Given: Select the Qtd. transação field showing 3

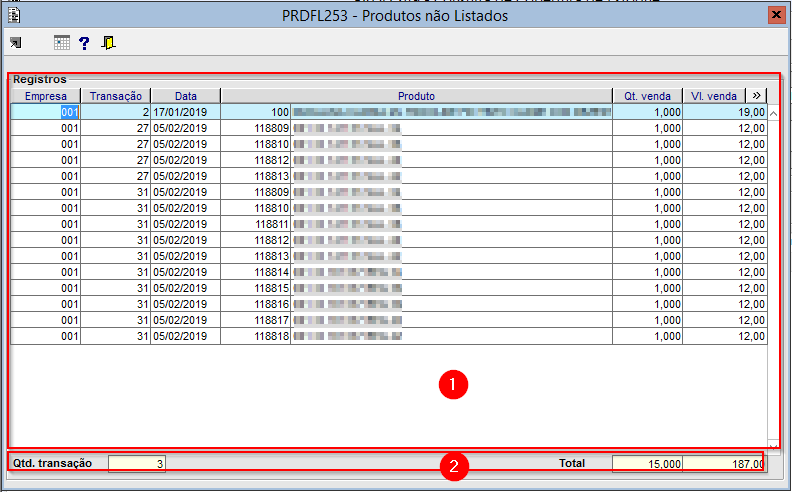Looking at the screenshot, I should point(136,464).
